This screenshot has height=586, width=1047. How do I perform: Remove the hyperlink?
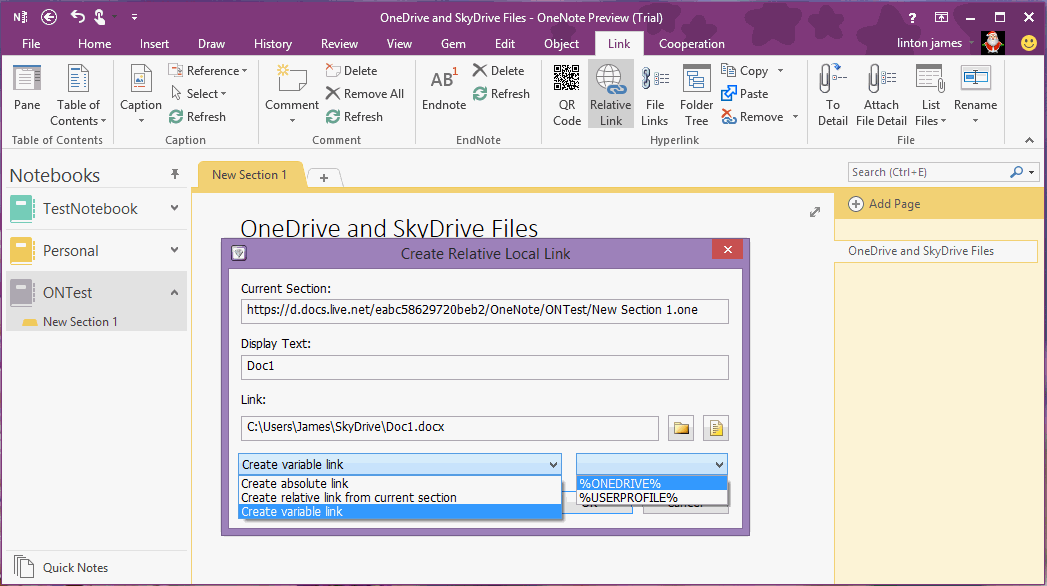click(x=753, y=117)
